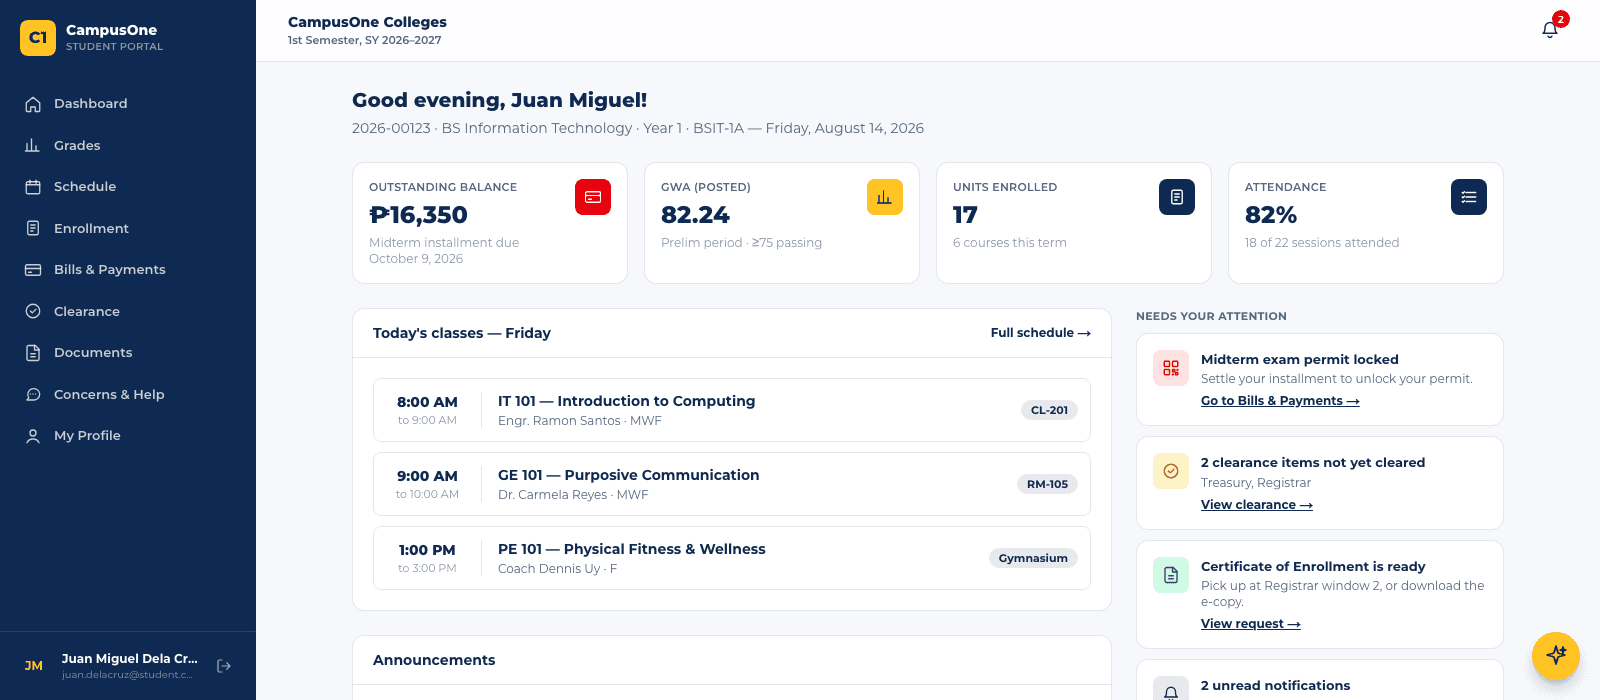
Task: Open the View request link
Action: tap(1251, 624)
